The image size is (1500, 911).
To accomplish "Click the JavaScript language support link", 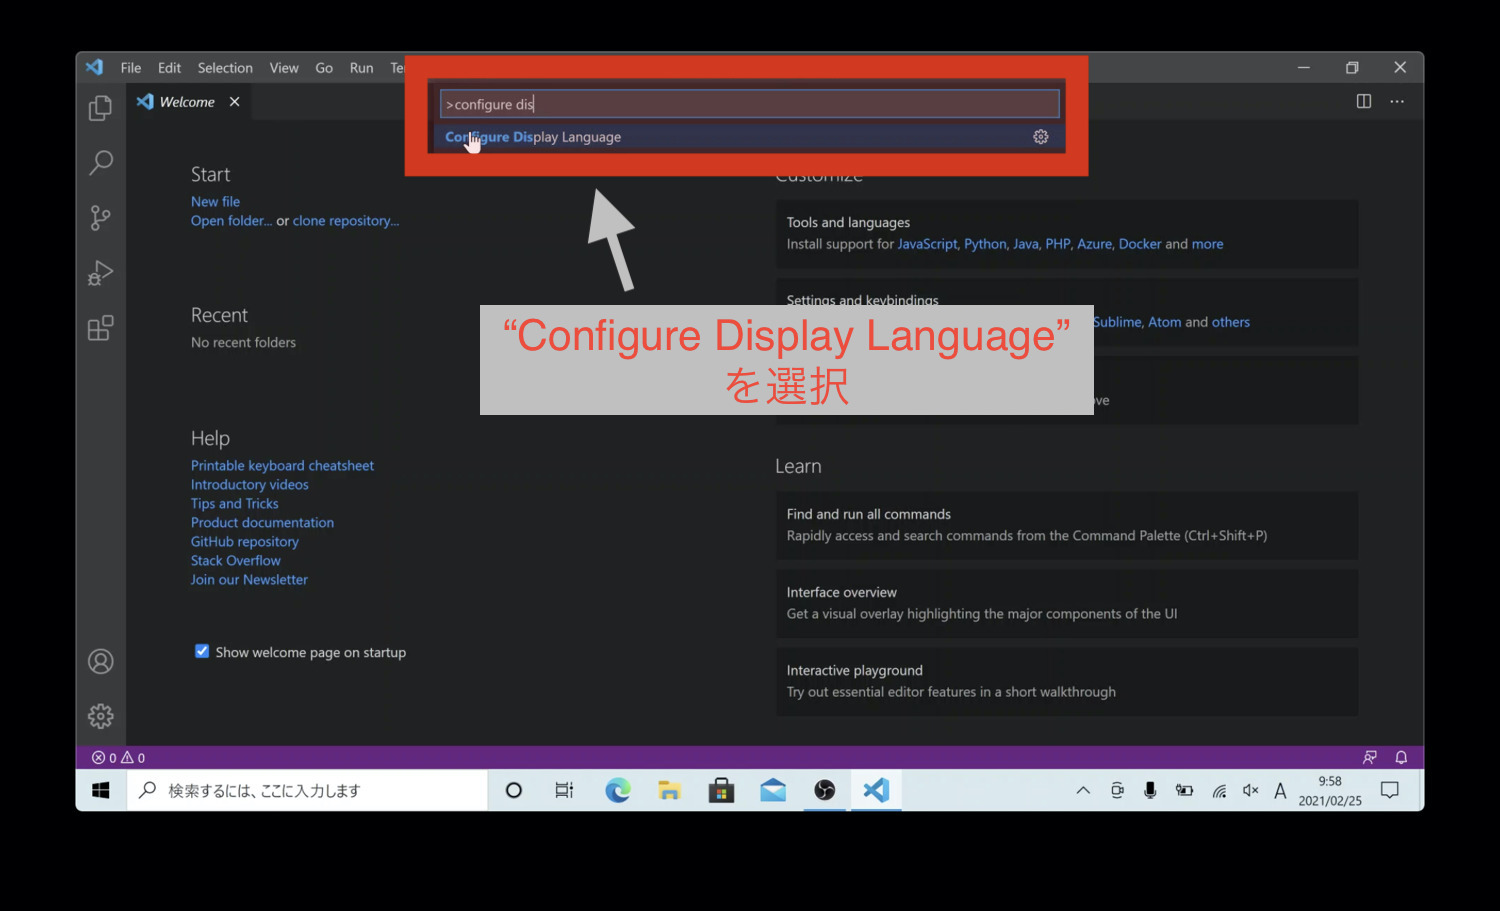I will [927, 244].
